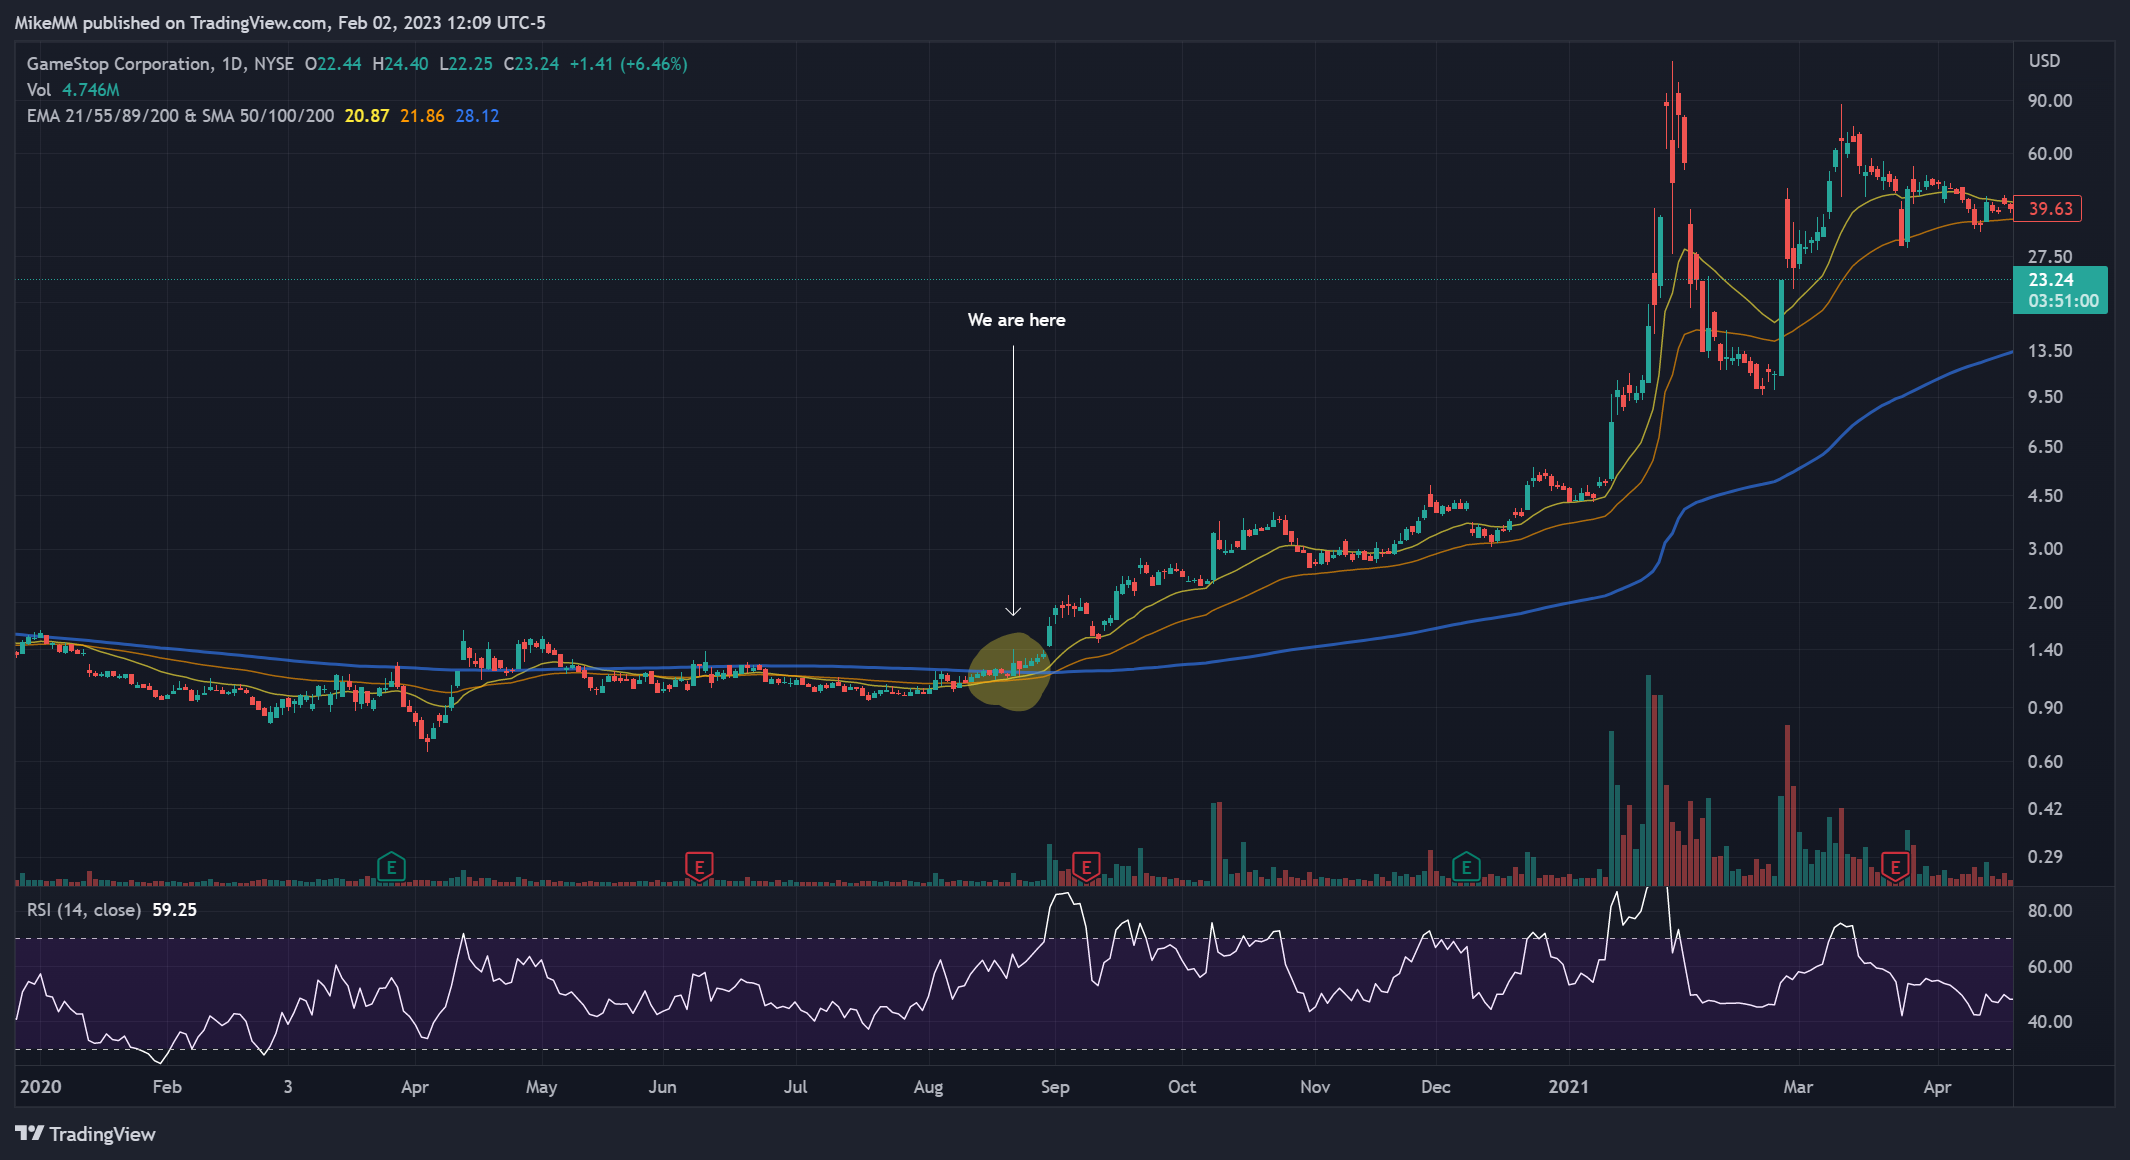Viewport: 2130px width, 1160px height.
Task: Click the 2020 label on the time axis
Action: (41, 1087)
